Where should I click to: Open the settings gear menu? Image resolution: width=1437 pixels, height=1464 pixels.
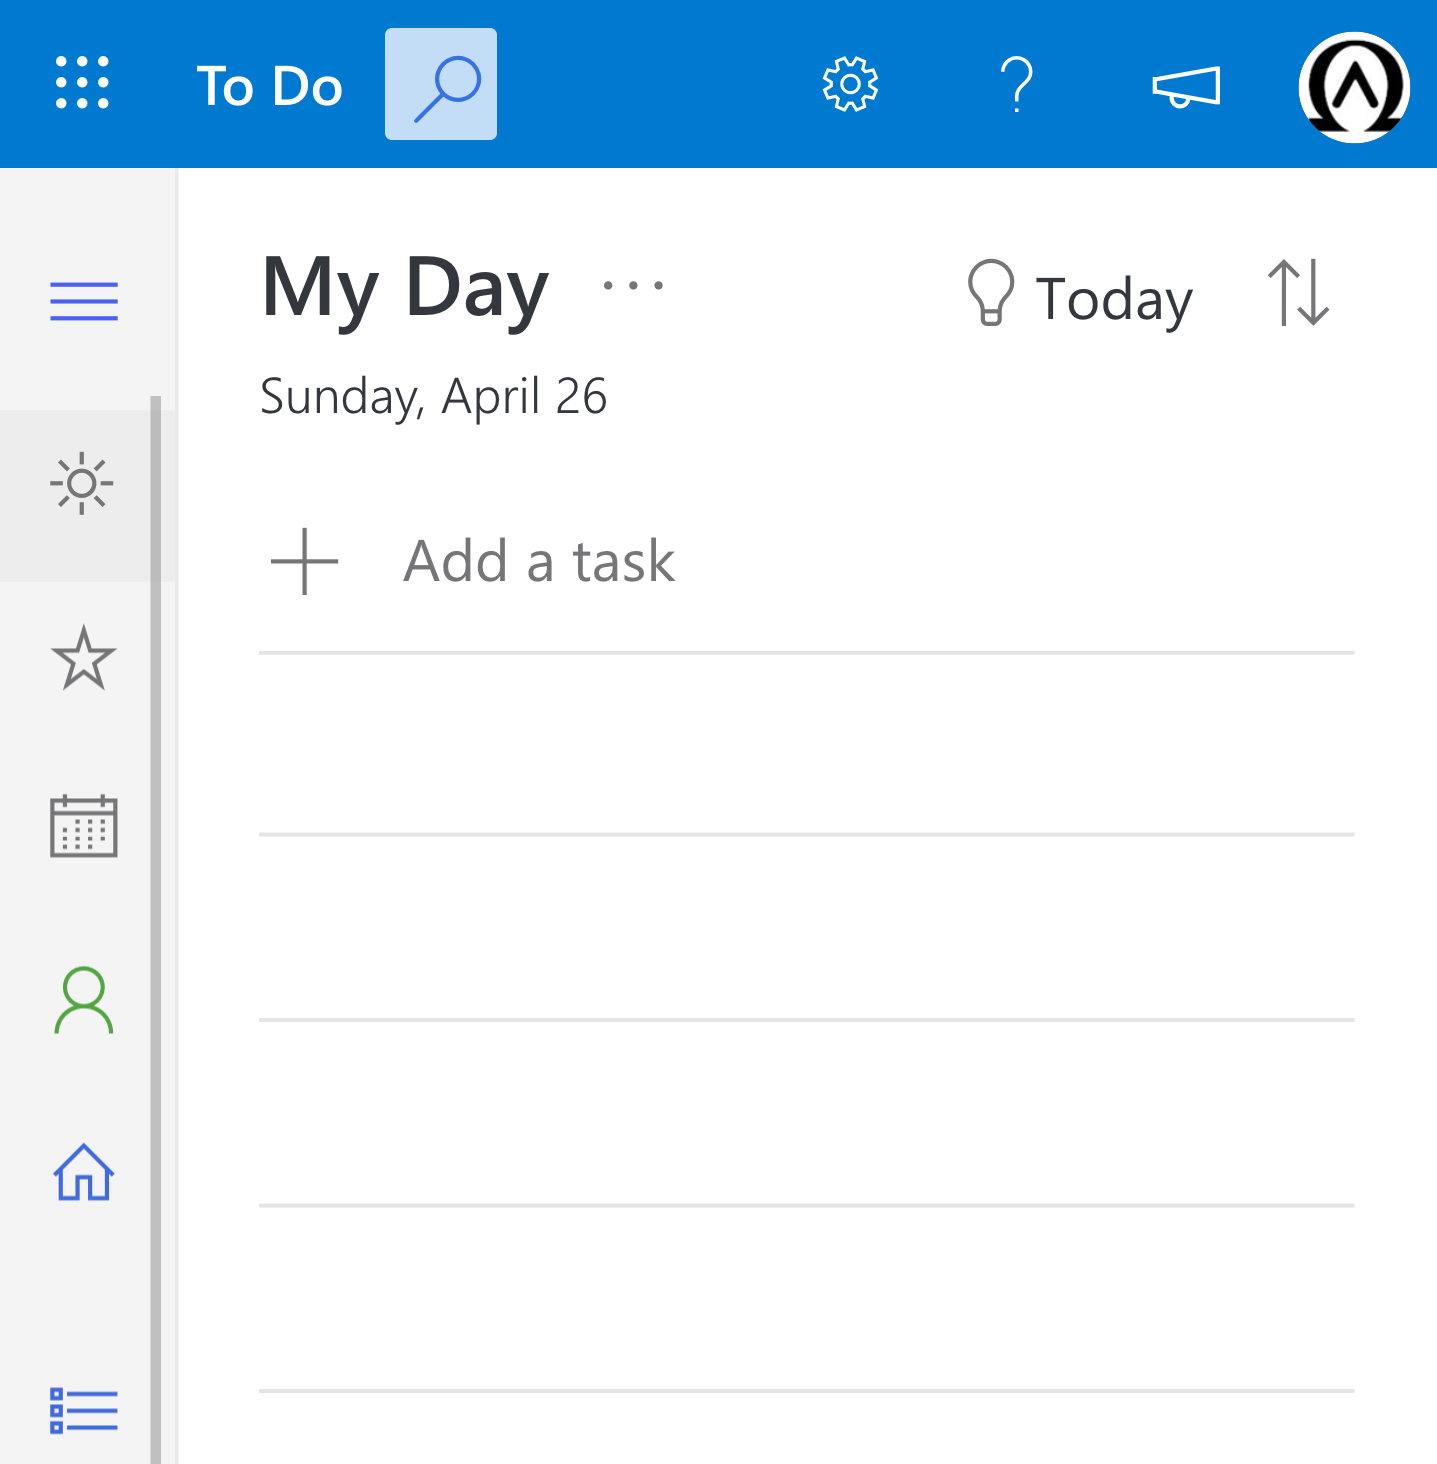click(x=849, y=85)
